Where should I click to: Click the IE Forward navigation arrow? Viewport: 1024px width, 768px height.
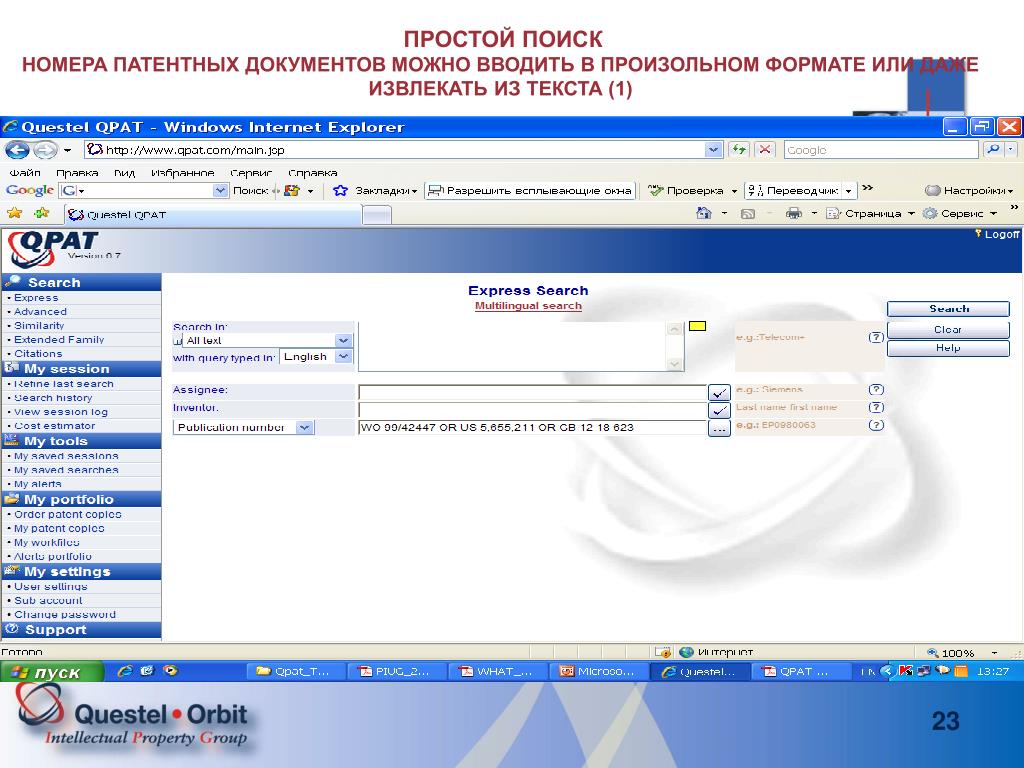point(44,151)
